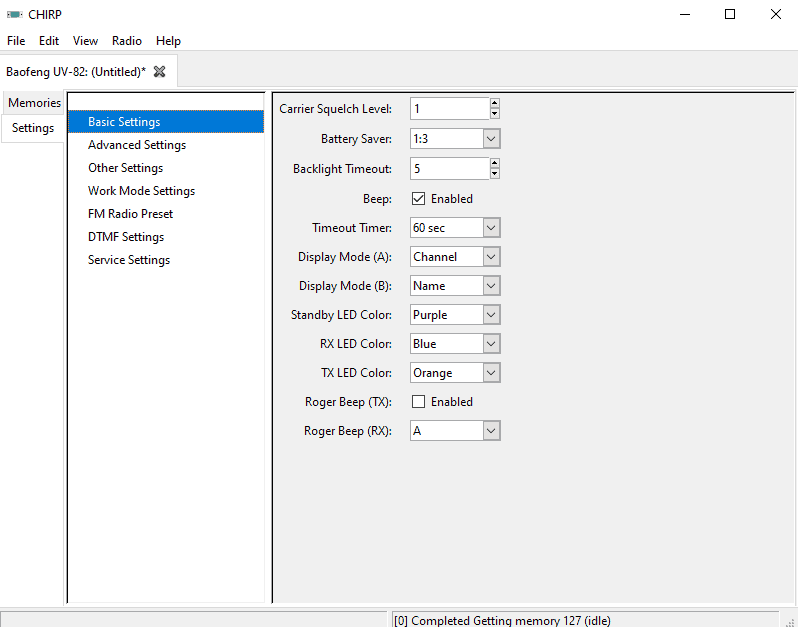Close the Baofeng UV-82 tab with X icon
The width and height of the screenshot is (798, 627).
point(159,72)
